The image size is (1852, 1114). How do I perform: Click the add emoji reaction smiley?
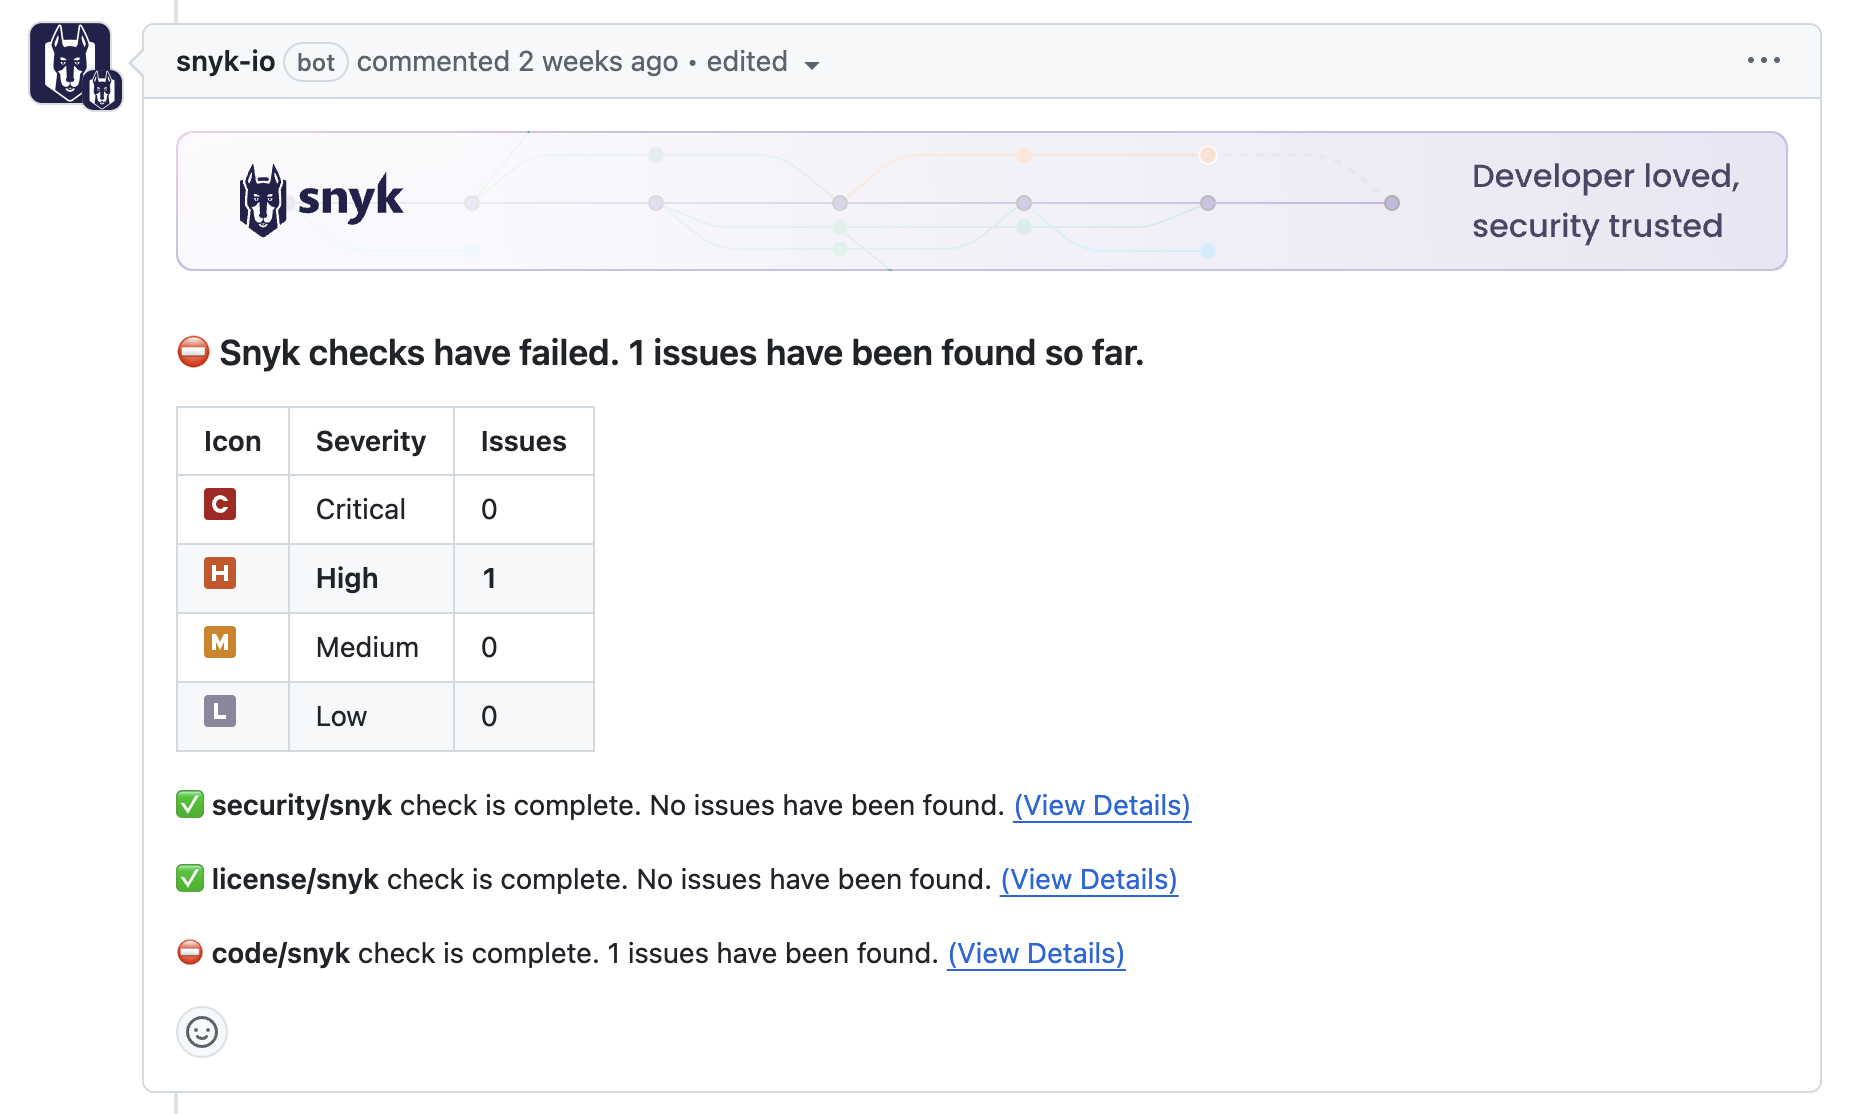202,1031
